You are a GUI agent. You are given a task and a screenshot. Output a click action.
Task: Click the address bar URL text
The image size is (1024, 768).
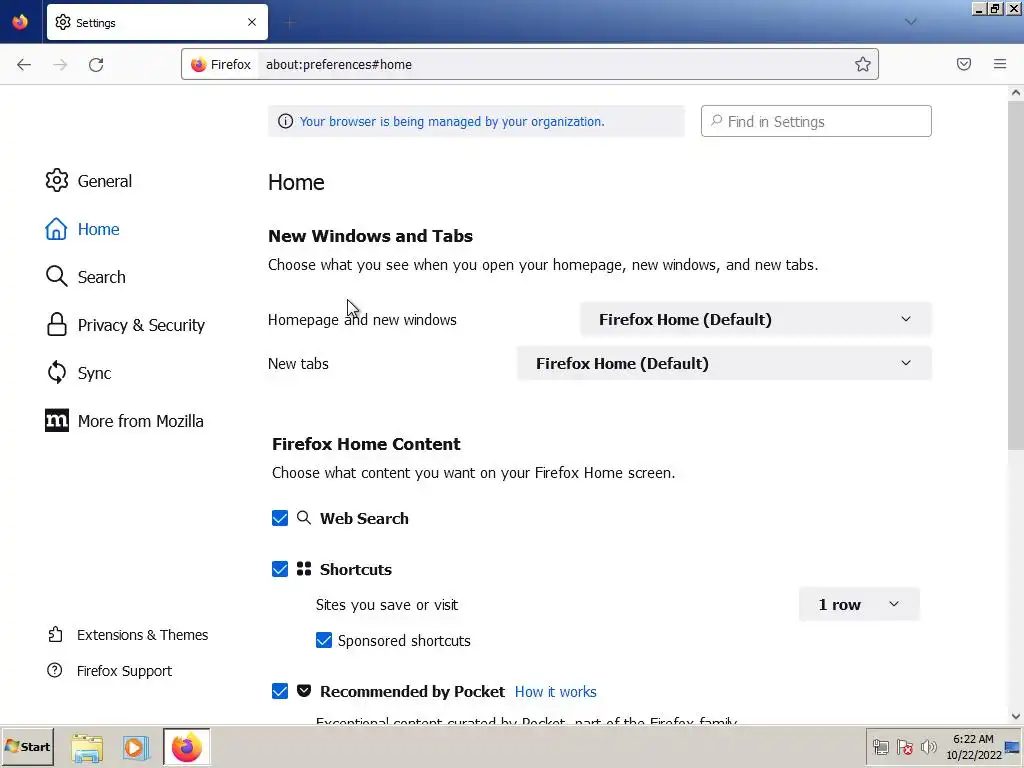coord(339,64)
